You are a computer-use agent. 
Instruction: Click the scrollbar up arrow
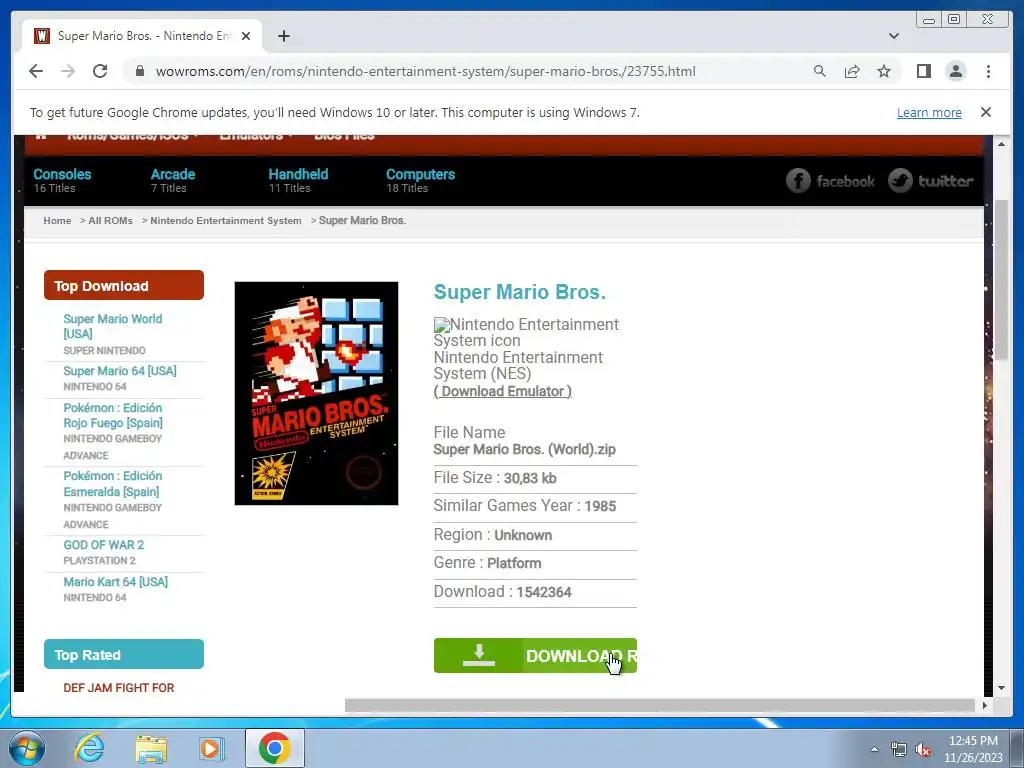tap(1000, 144)
